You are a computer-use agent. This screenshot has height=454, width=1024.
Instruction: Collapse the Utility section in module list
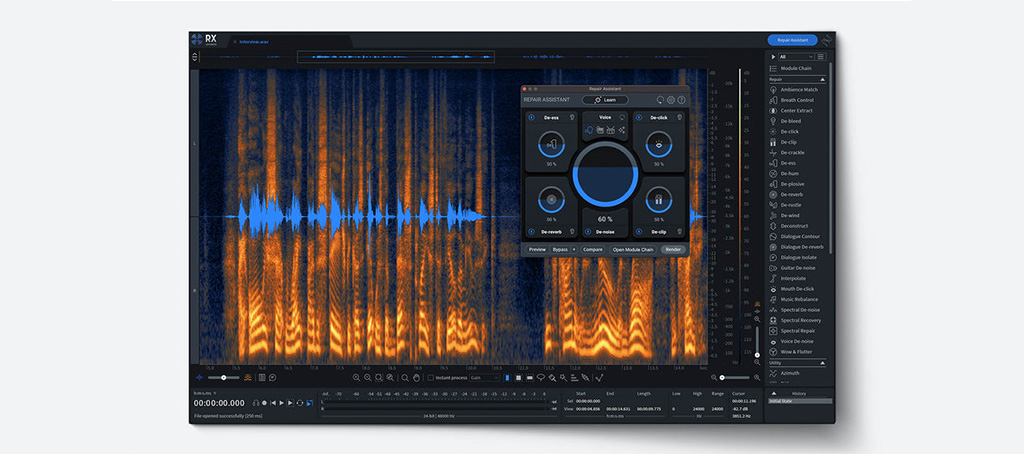pyautogui.click(x=822, y=363)
